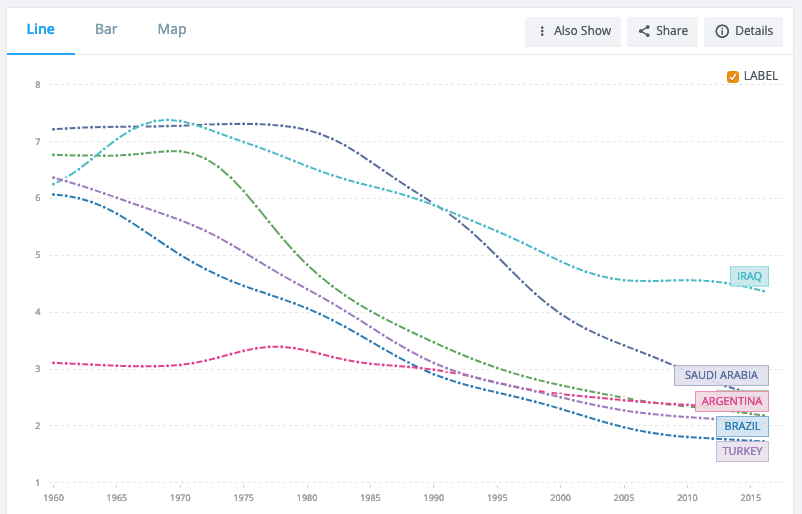Click the three-dot icon beside Also Show
The image size is (802, 514).
click(542, 31)
